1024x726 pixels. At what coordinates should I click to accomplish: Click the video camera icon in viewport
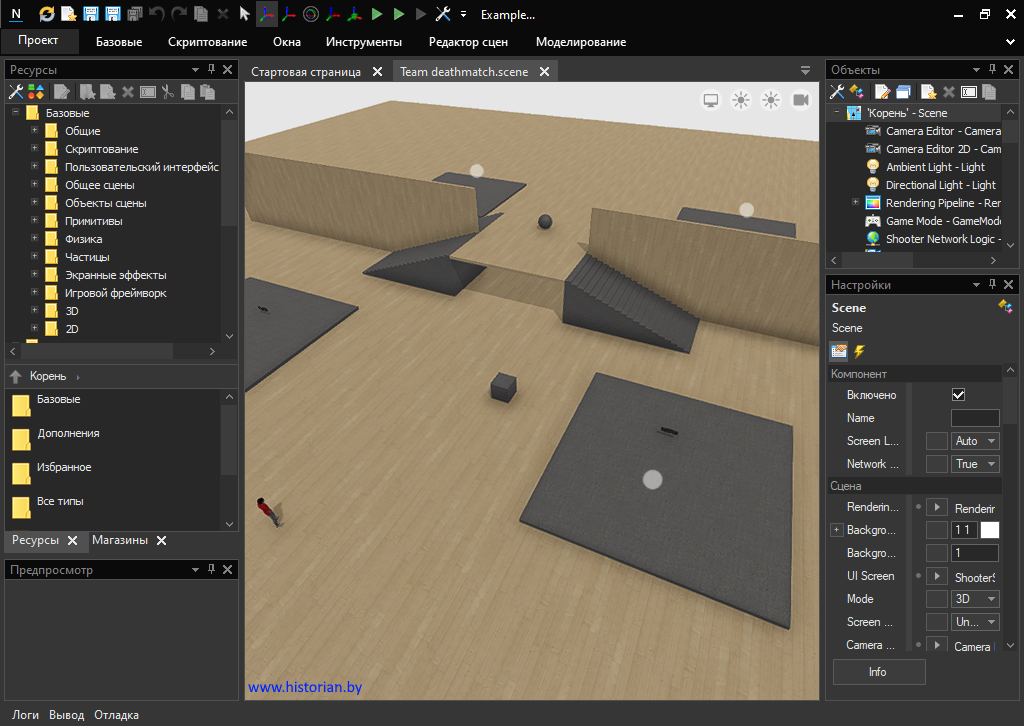(x=801, y=100)
